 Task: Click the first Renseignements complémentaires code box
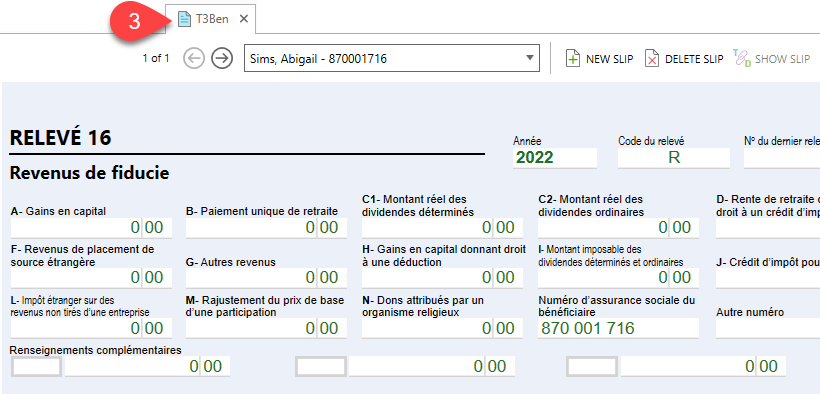[37, 366]
